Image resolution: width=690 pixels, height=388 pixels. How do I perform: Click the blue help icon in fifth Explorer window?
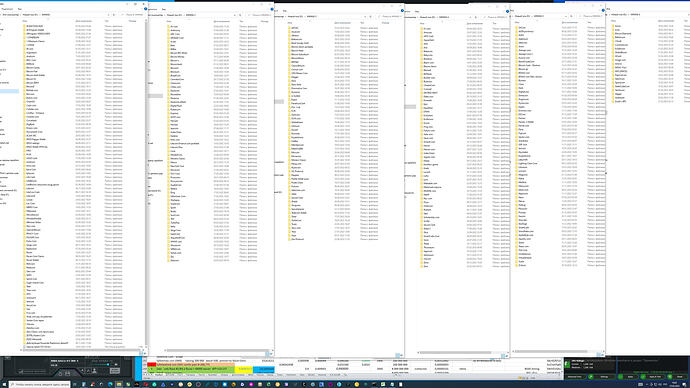603,10
